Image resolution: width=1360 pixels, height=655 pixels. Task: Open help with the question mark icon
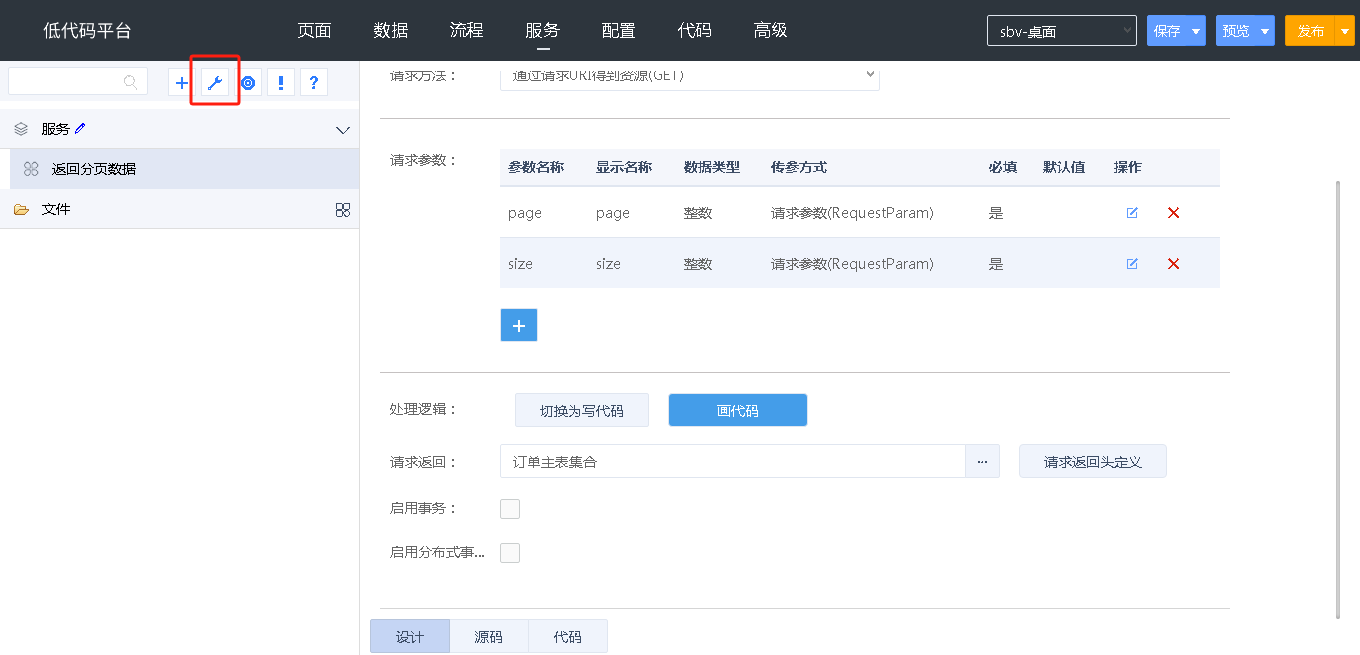pos(314,82)
